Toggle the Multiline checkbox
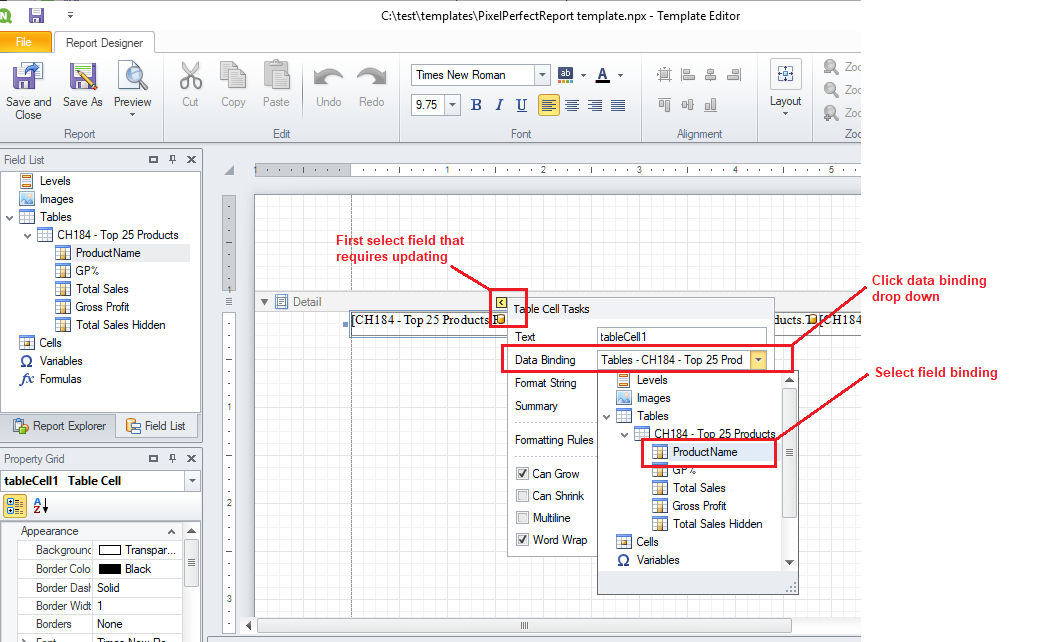 point(522,518)
